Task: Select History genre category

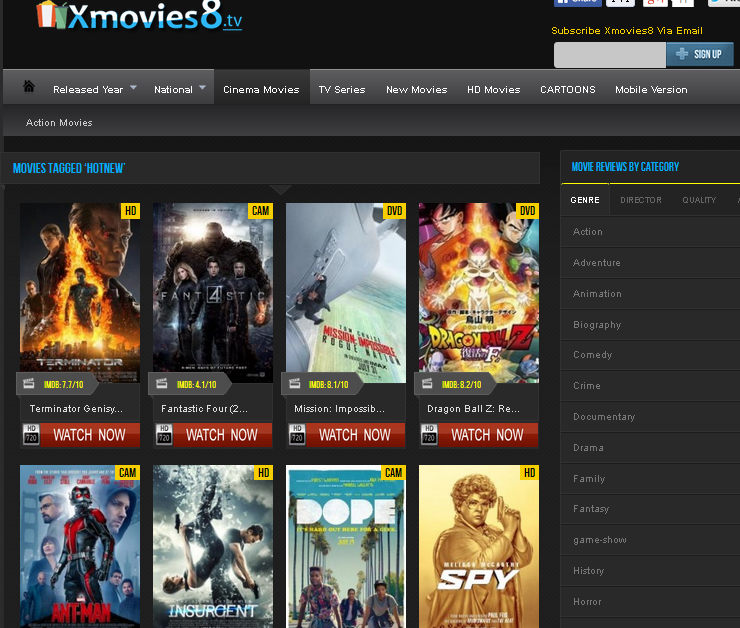Action: [x=589, y=570]
